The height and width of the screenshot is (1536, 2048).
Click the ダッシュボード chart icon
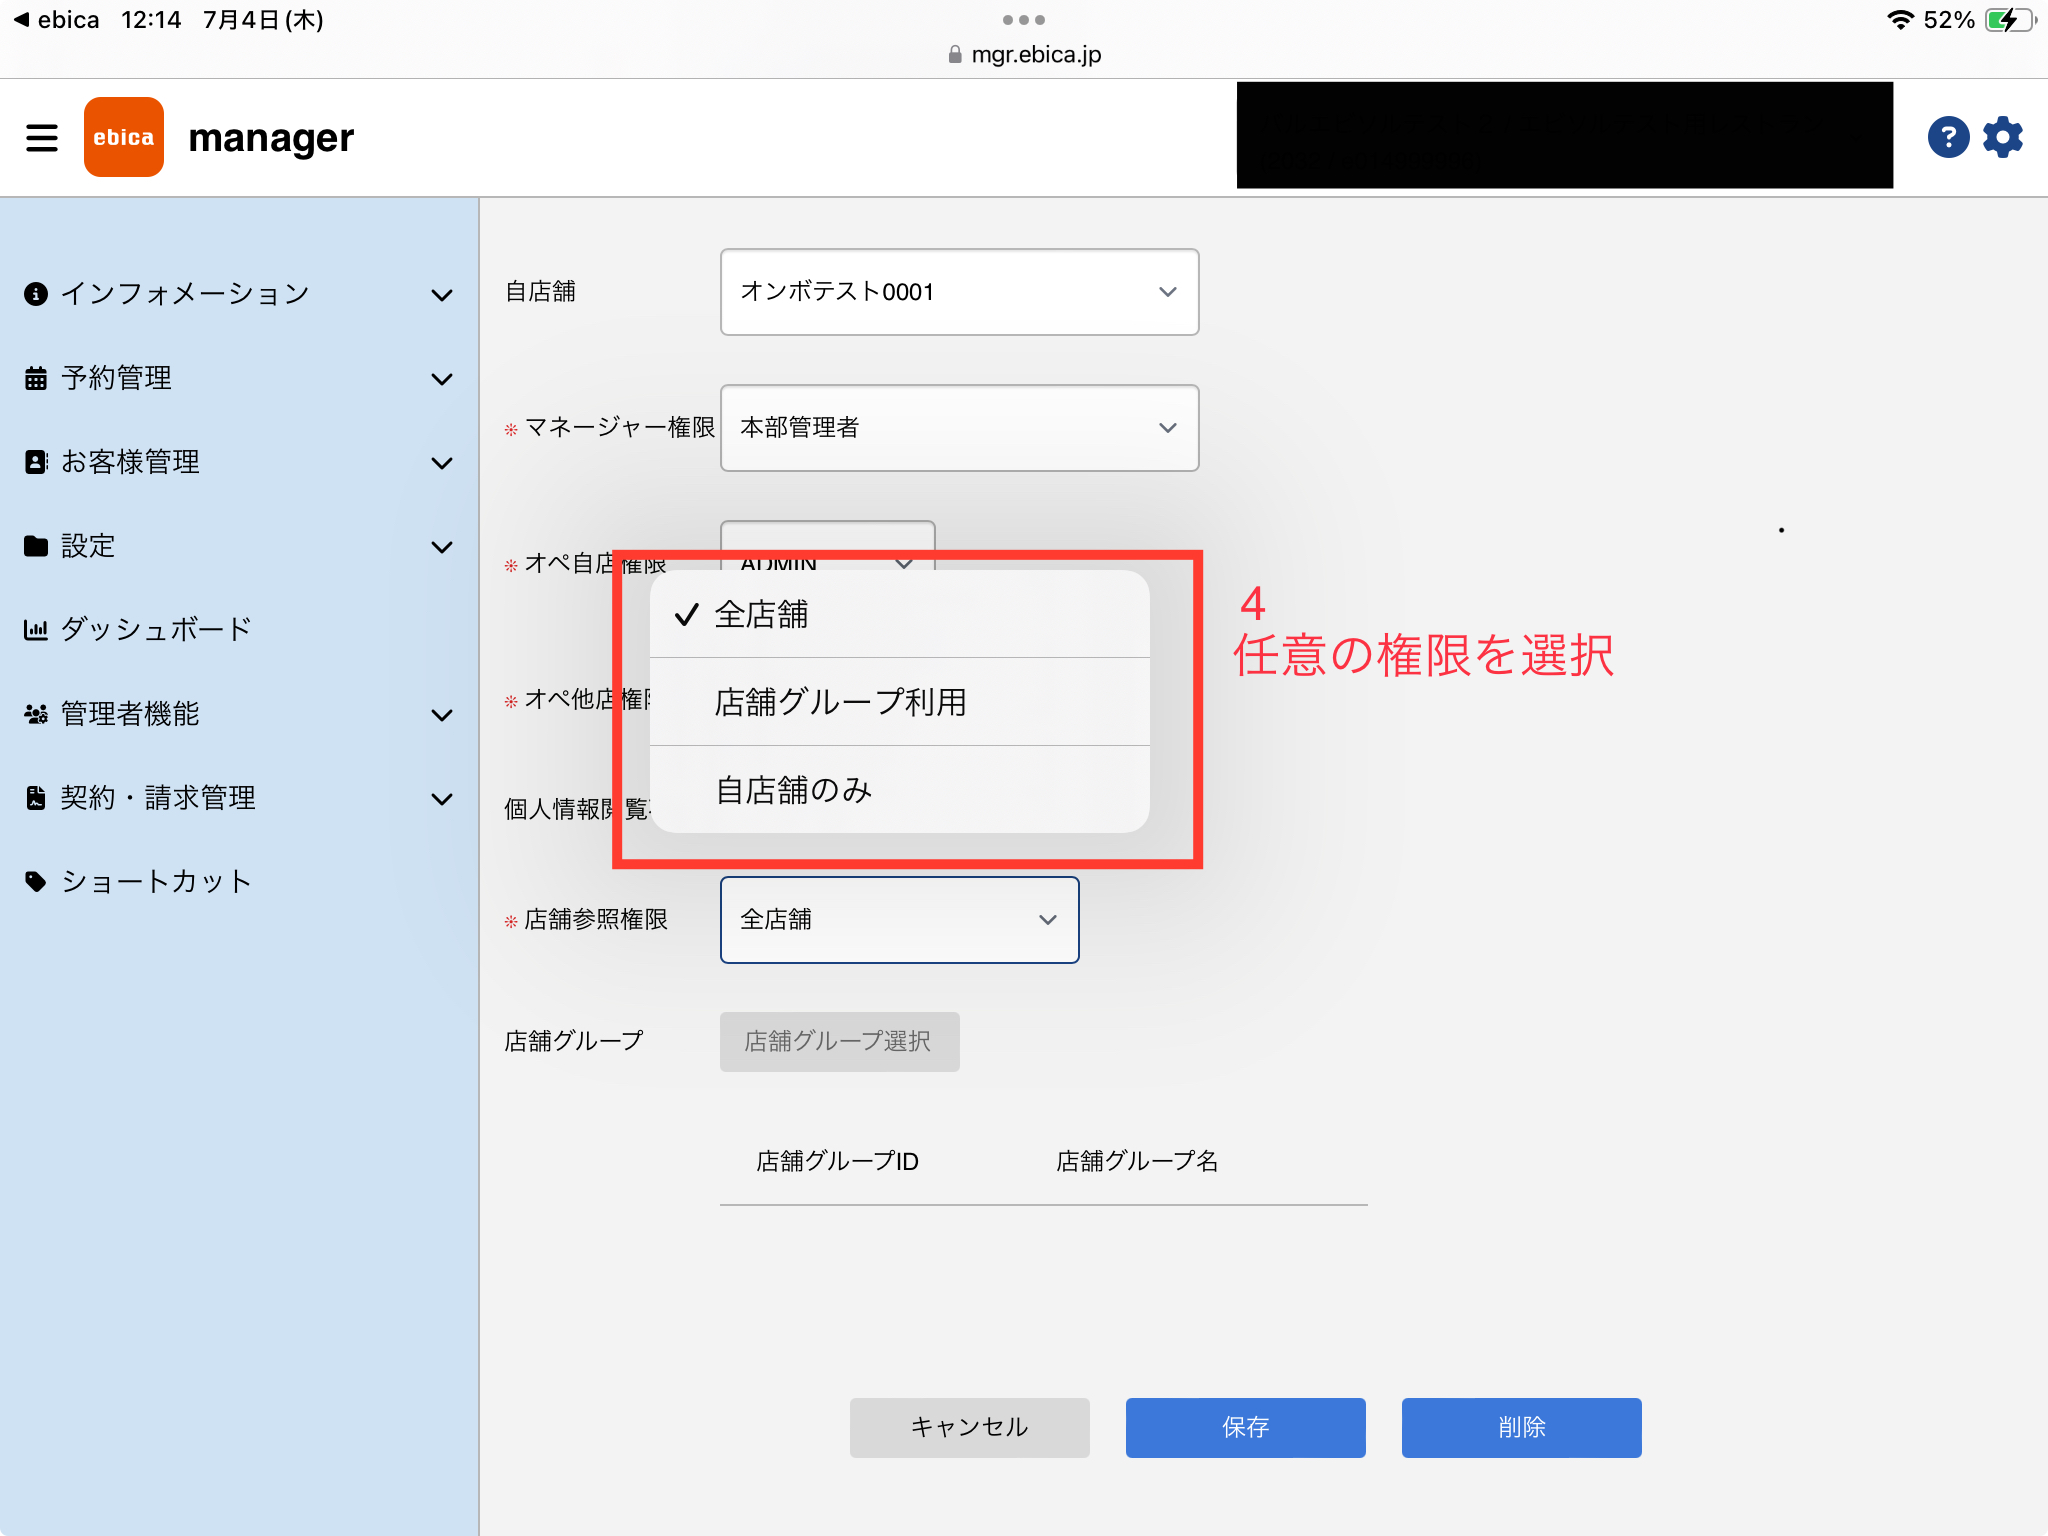[36, 630]
